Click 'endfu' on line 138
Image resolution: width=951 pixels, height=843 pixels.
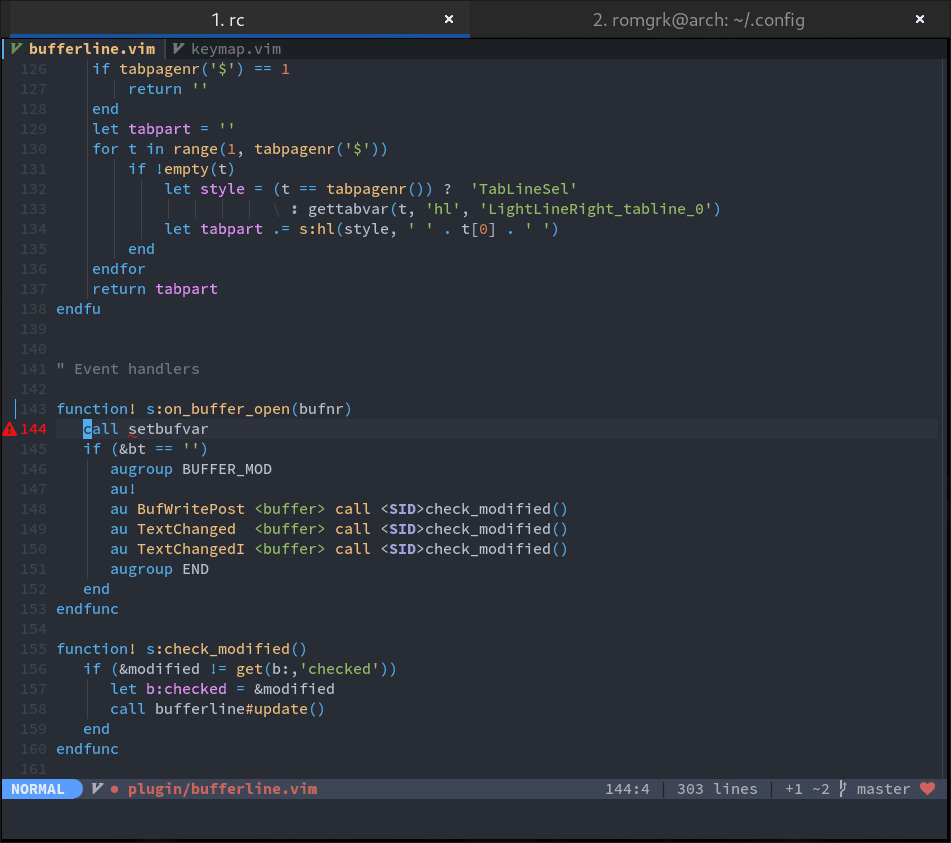click(x=79, y=309)
